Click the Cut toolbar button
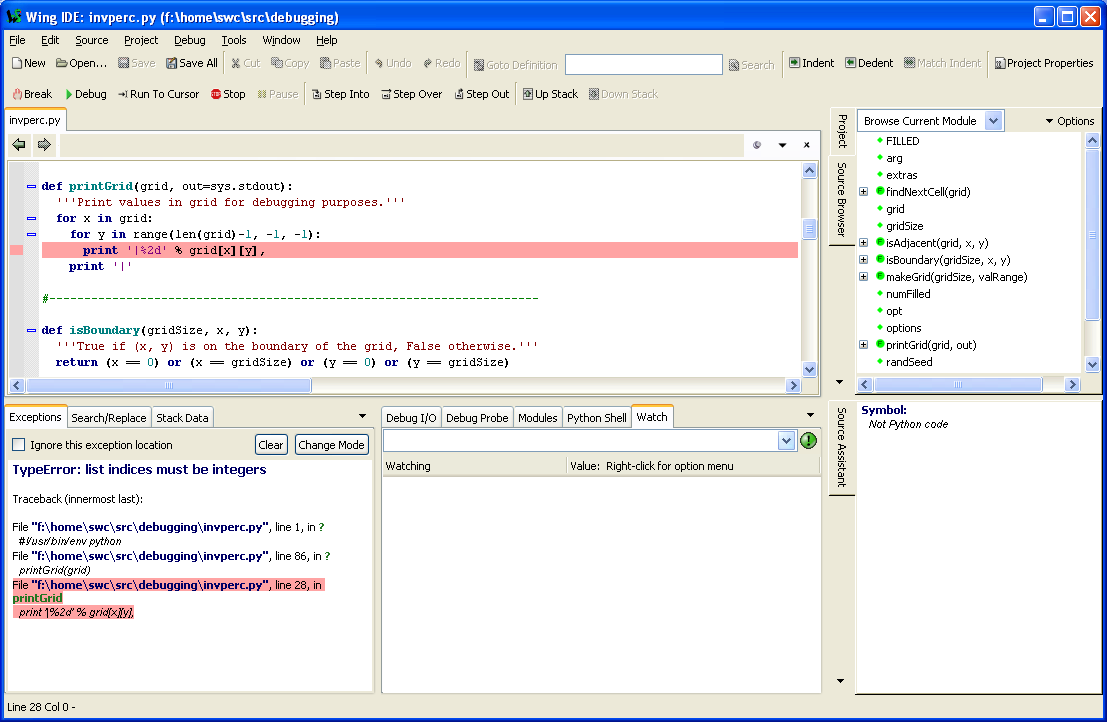This screenshot has width=1107, height=722. [245, 63]
